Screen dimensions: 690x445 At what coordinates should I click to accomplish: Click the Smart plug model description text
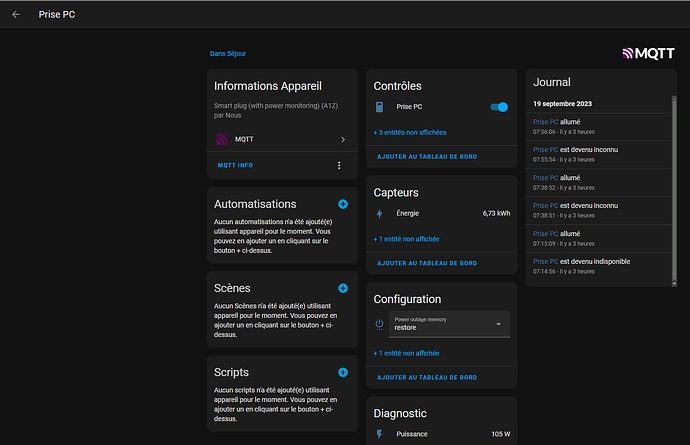click(x=276, y=110)
